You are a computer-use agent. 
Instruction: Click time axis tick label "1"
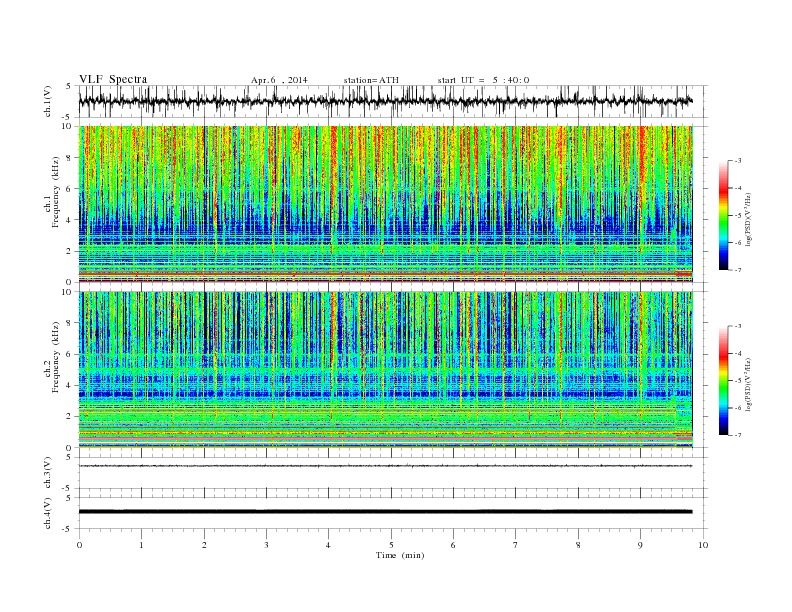(141, 545)
